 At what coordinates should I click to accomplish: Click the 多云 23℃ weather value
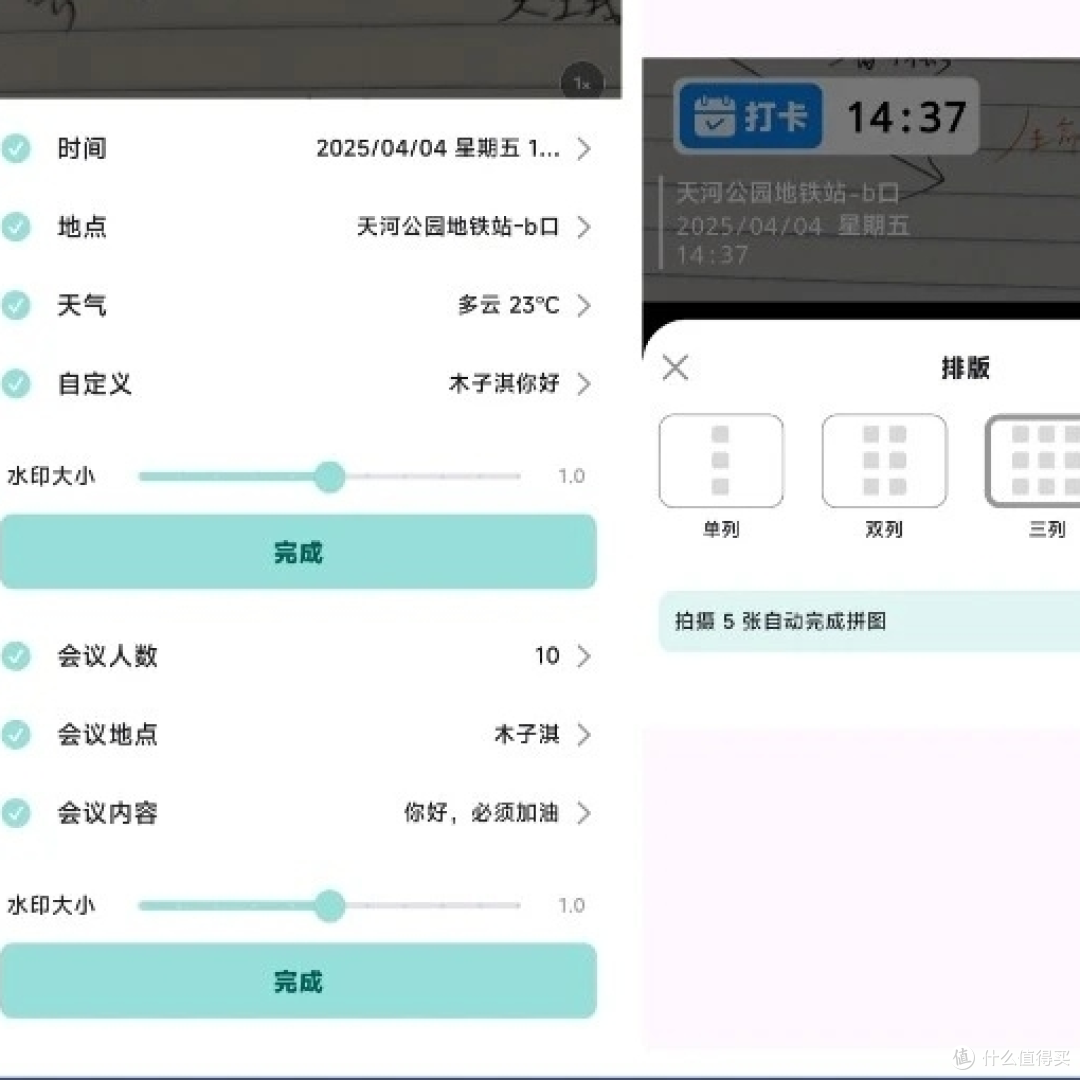[508, 305]
